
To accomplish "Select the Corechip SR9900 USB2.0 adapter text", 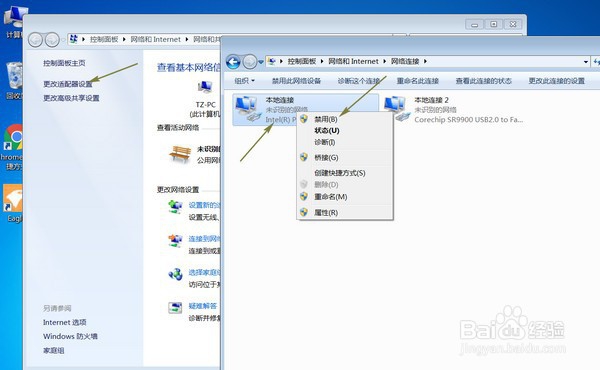I will point(468,119).
